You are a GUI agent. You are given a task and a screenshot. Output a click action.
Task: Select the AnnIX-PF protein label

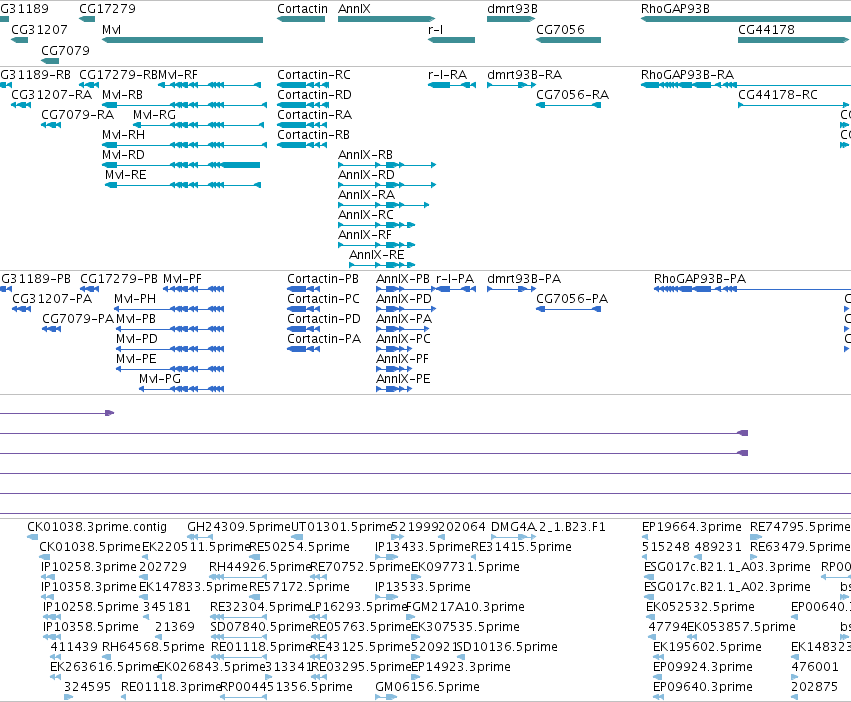pyautogui.click(x=402, y=359)
